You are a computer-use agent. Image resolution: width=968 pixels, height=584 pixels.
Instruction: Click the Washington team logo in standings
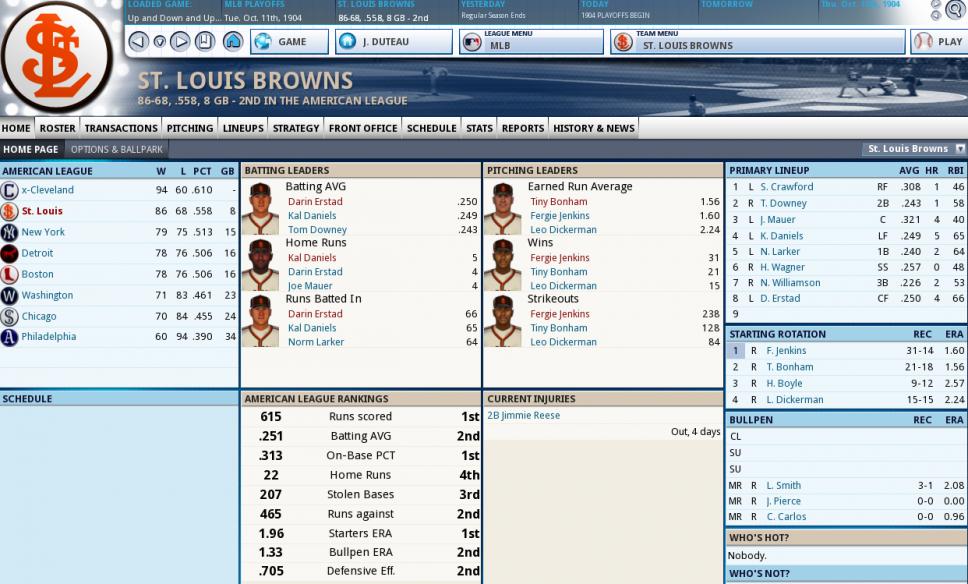9,295
